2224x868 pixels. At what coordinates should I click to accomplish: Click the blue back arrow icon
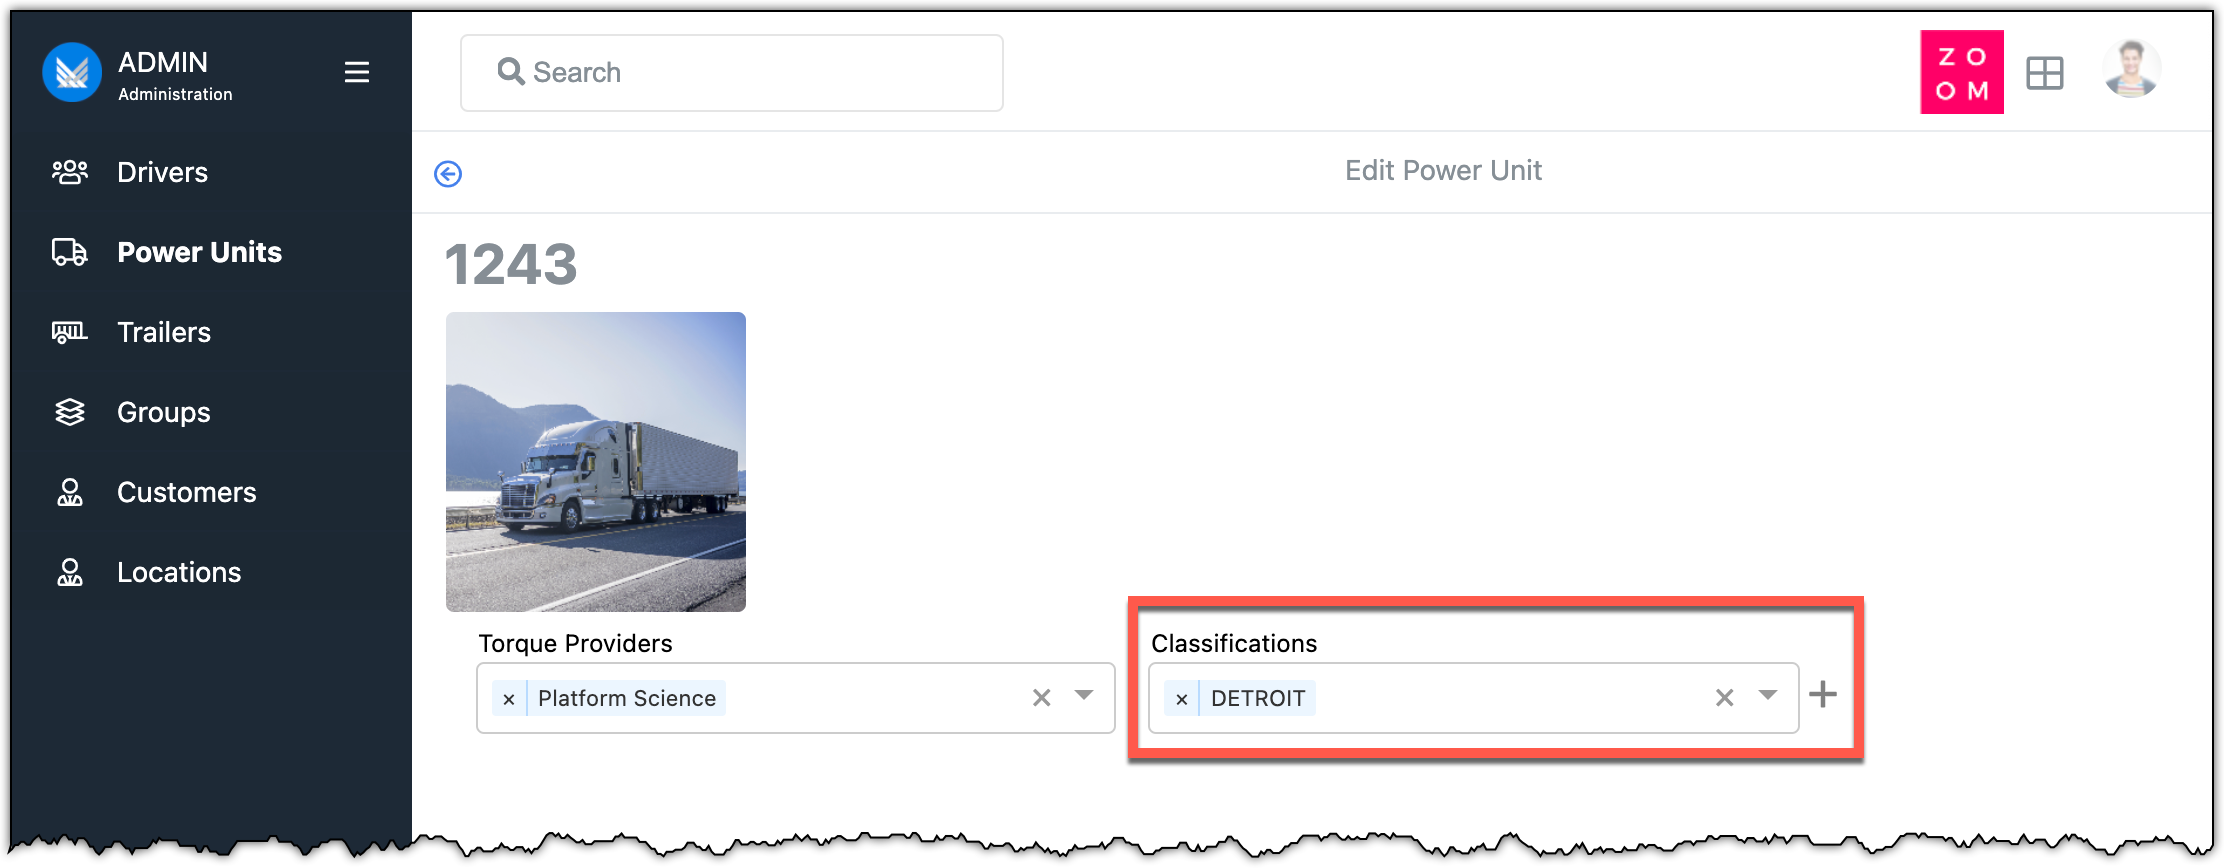point(448,174)
